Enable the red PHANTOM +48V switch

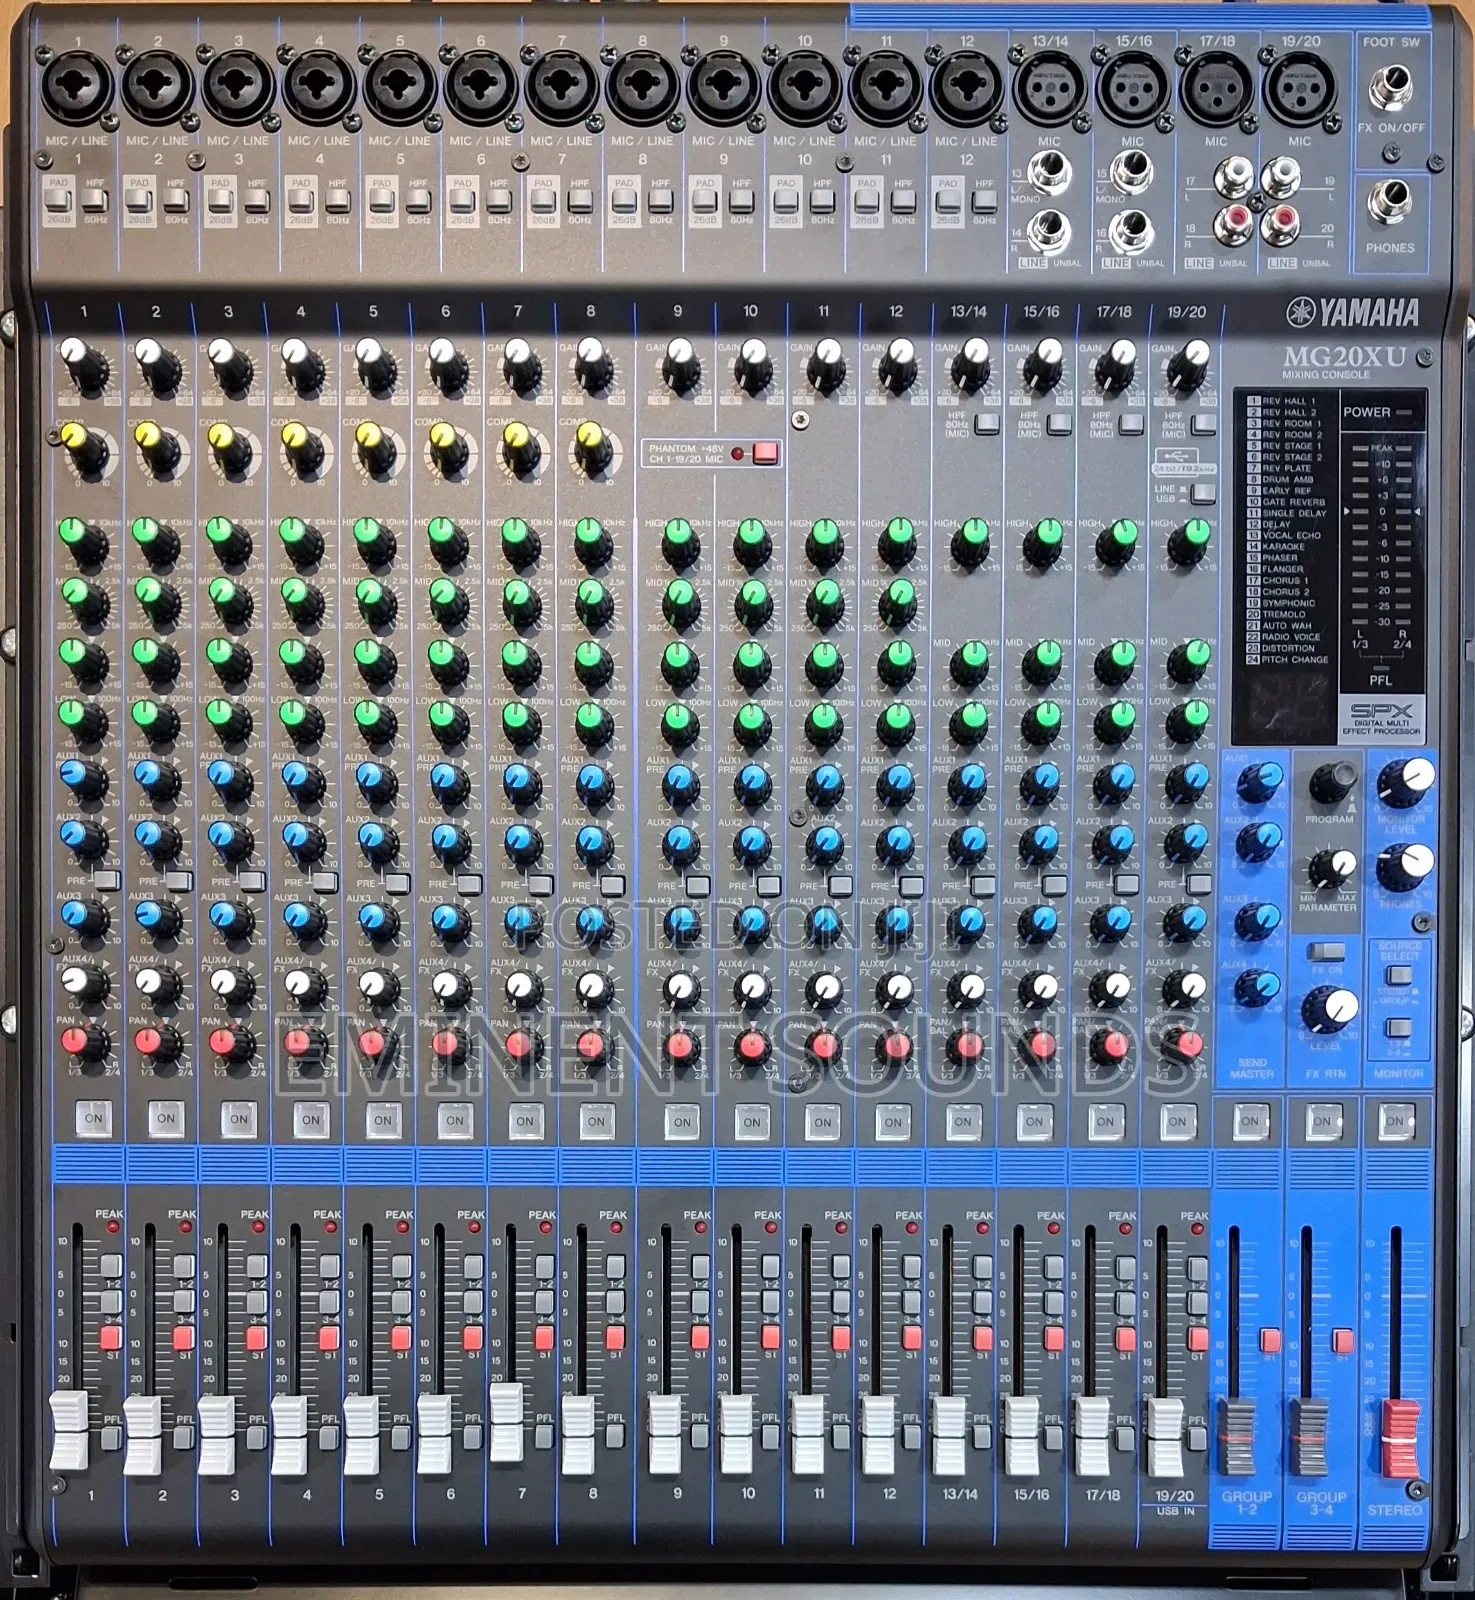766,453
